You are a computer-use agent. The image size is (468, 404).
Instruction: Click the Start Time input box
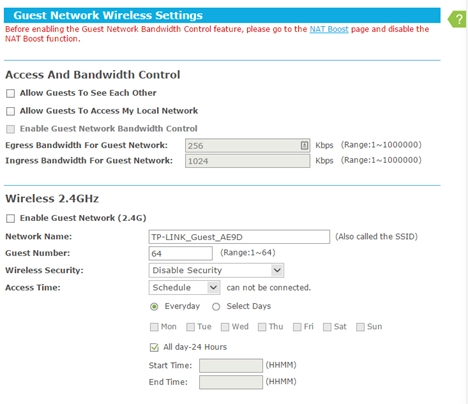point(231,366)
